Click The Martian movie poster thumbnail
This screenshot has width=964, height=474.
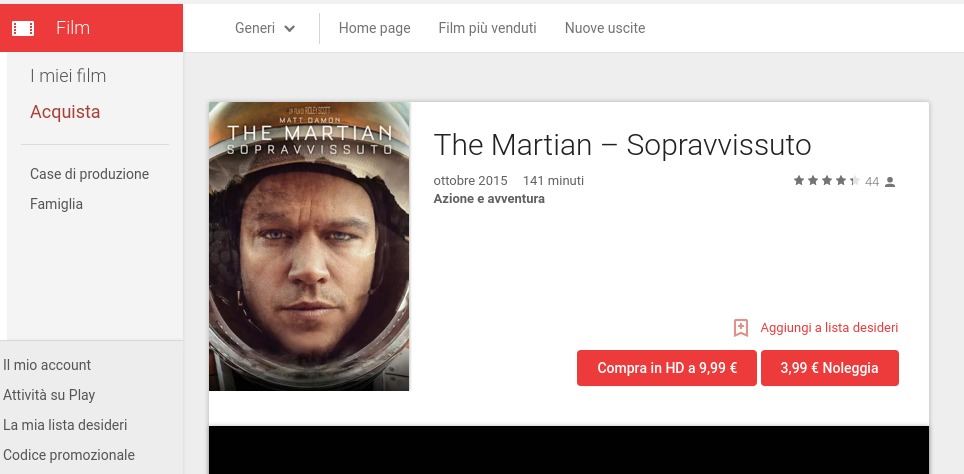(309, 246)
